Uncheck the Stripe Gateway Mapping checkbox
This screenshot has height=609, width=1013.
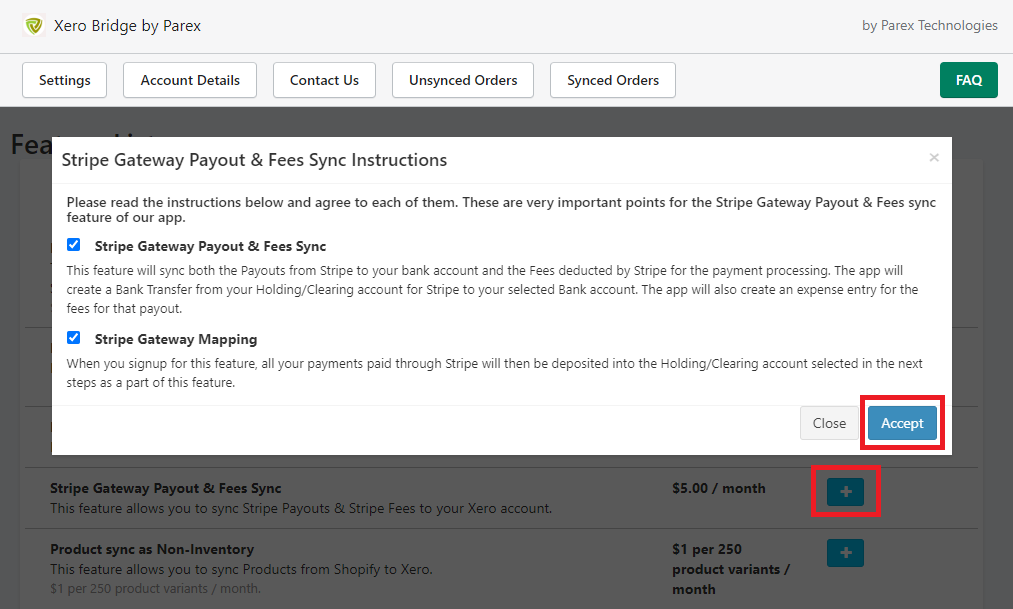point(74,338)
